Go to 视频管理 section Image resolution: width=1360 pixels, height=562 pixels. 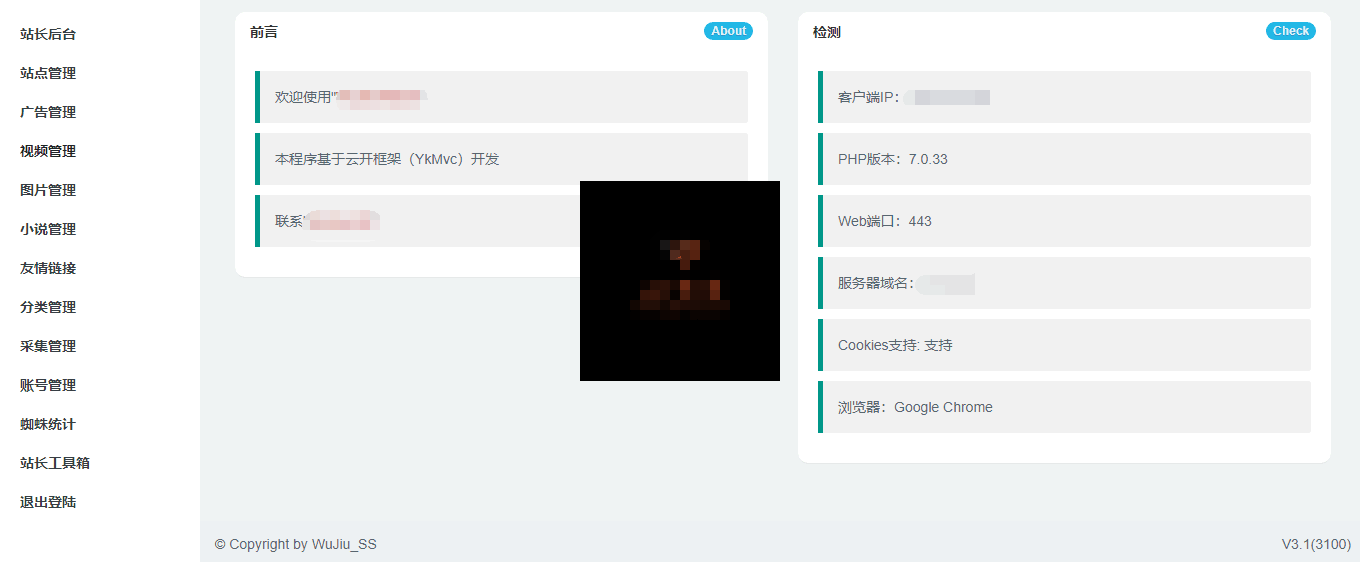[48, 151]
